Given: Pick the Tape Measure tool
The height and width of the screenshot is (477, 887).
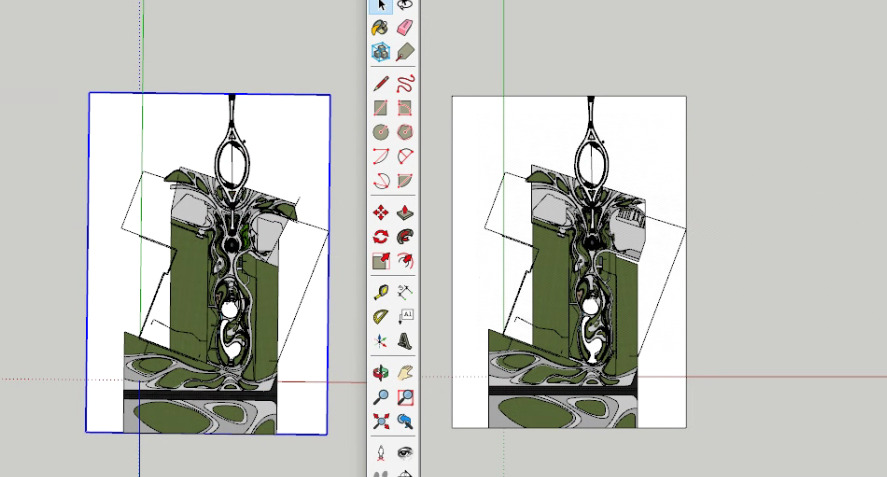Looking at the screenshot, I should tap(381, 292).
